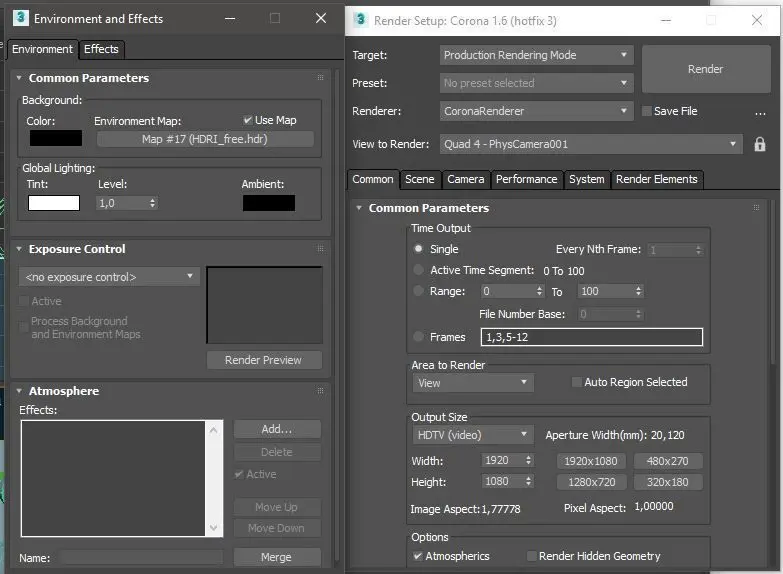This screenshot has width=783, height=574.
Task: Click the Render Preview button
Action: (264, 360)
